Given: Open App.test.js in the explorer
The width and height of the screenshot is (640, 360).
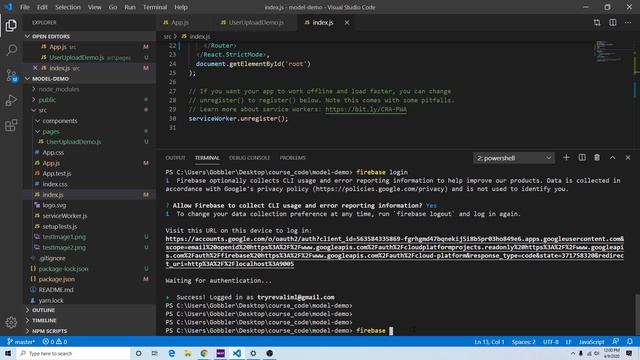Looking at the screenshot, I should tap(57, 173).
